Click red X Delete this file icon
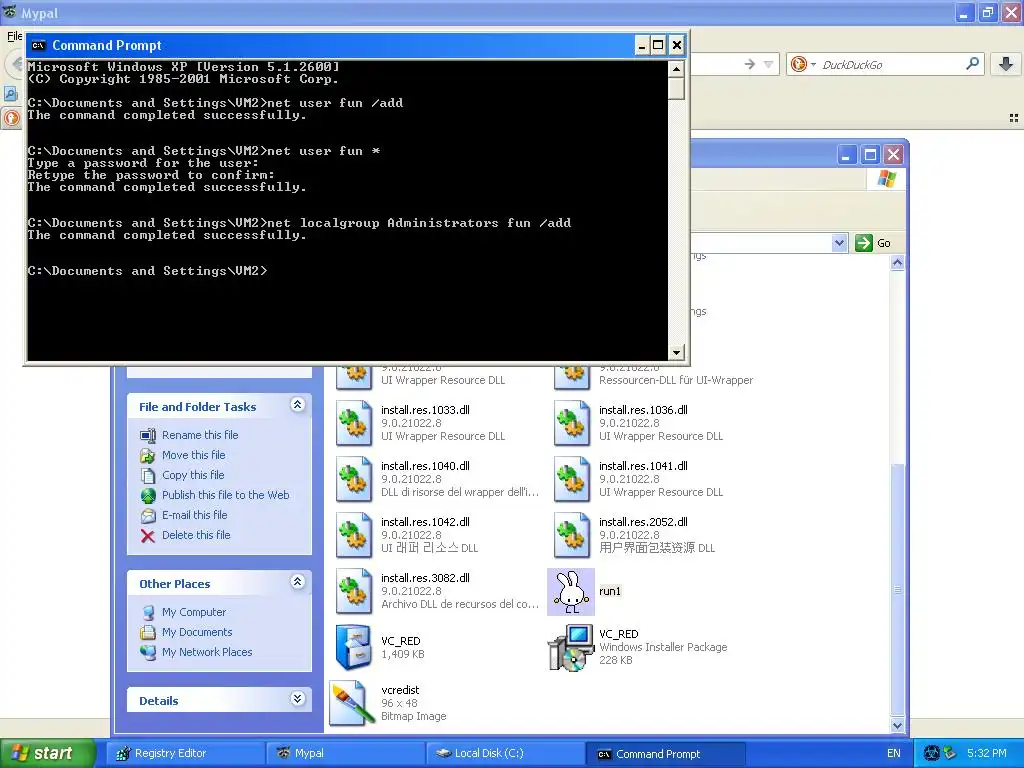 148,536
